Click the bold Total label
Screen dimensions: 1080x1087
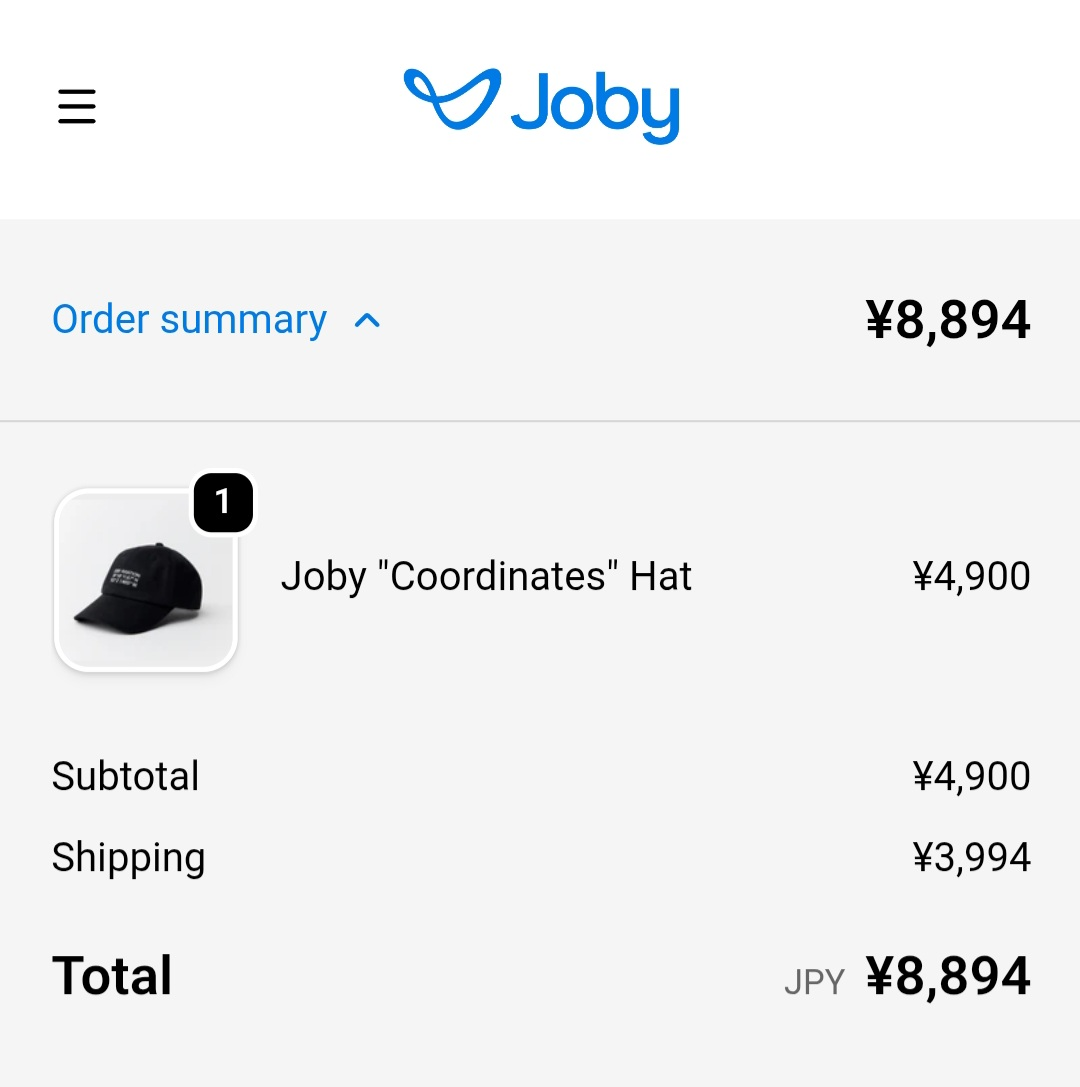click(112, 976)
